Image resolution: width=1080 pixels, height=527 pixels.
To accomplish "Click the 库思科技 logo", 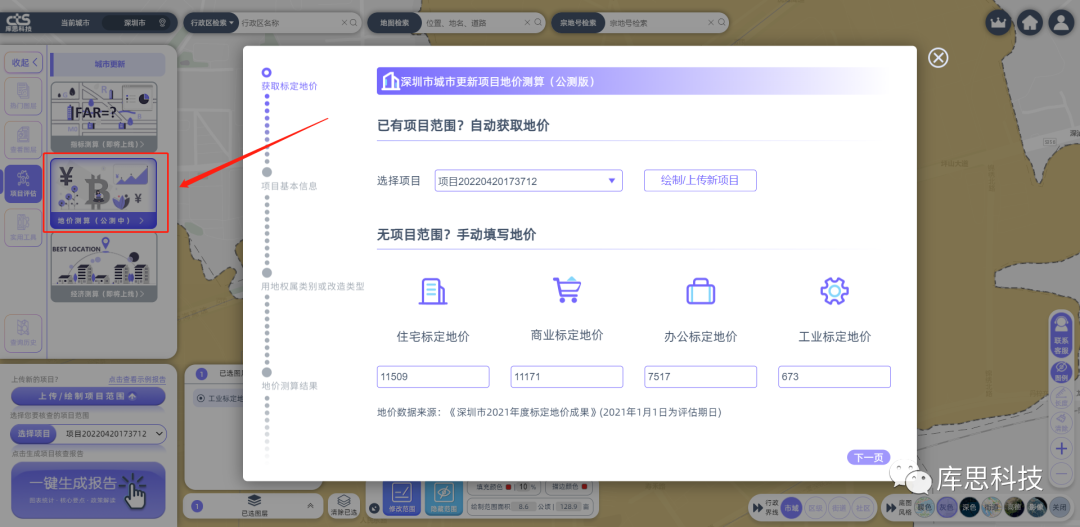I will (17, 23).
